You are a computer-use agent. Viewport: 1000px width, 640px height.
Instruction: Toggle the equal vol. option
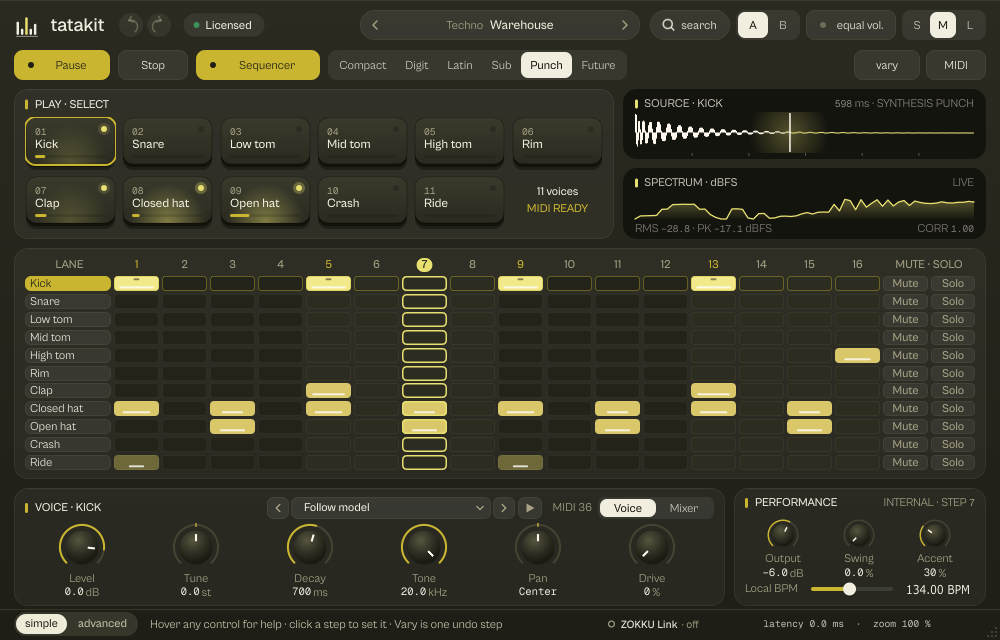(x=851, y=25)
